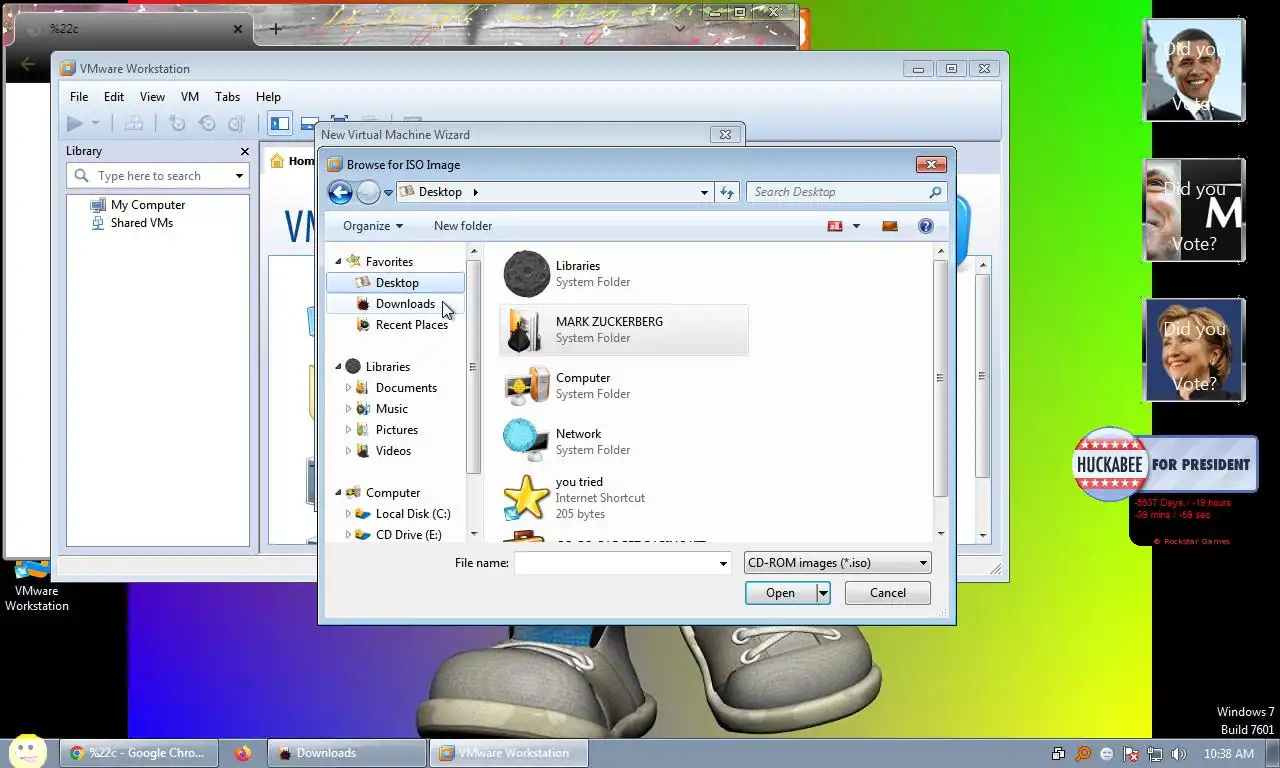Screen dimensions: 1280x768
Task: Open the smiley face Start button
Action: tap(27, 751)
